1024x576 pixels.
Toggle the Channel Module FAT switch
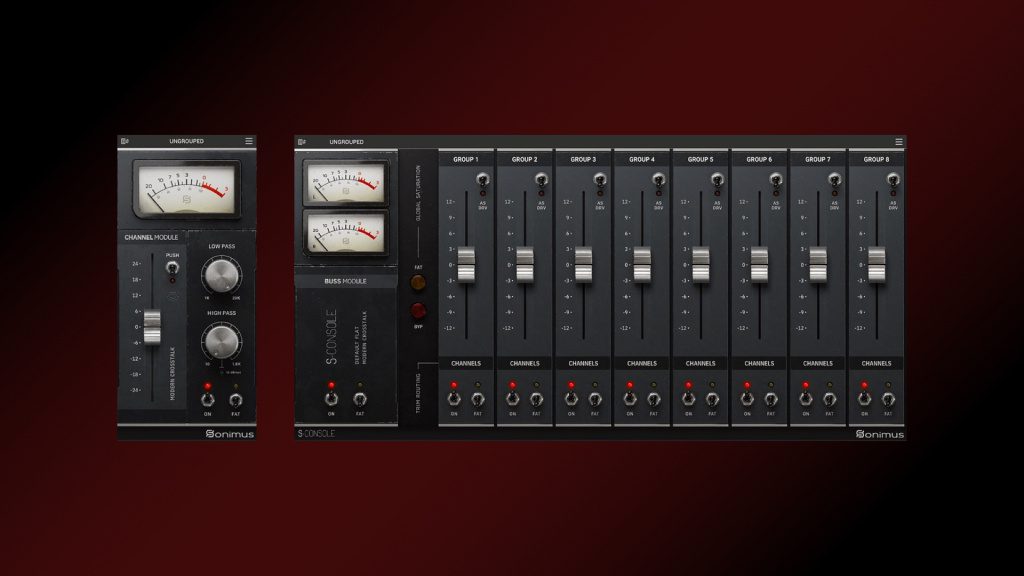[236, 398]
